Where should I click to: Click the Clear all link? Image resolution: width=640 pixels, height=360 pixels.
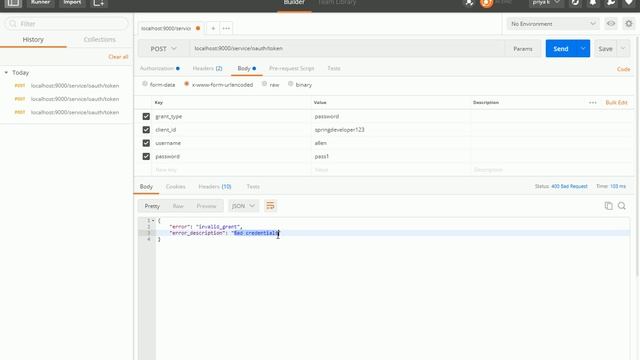(x=118, y=57)
